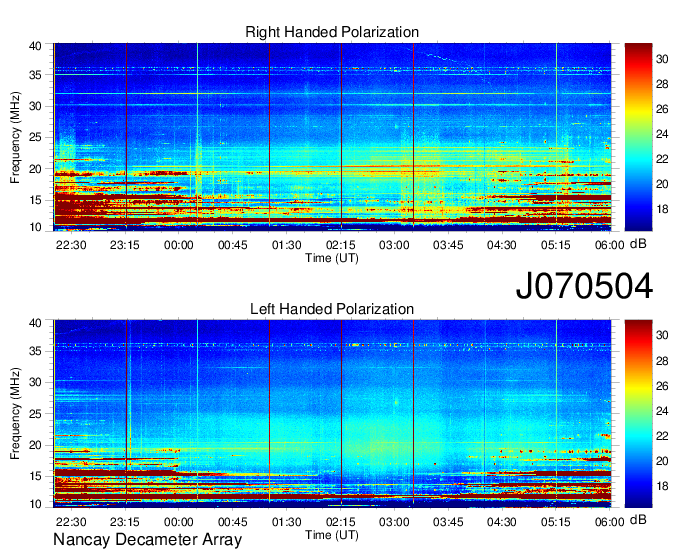Click the "22" value on Right Handed color bar
The height and width of the screenshot is (552, 680).
tap(662, 159)
